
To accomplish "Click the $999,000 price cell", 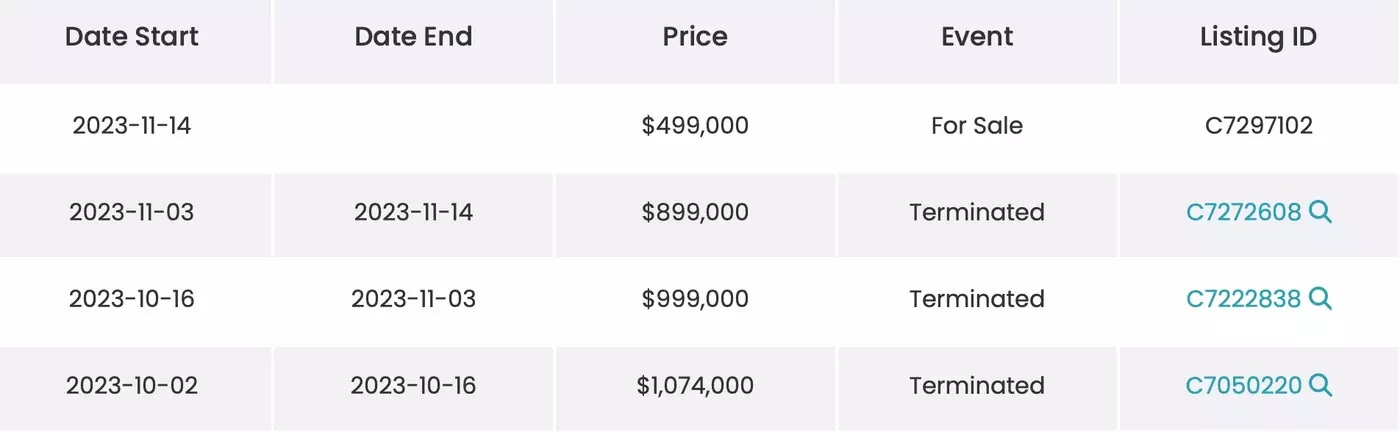I will [x=695, y=298].
